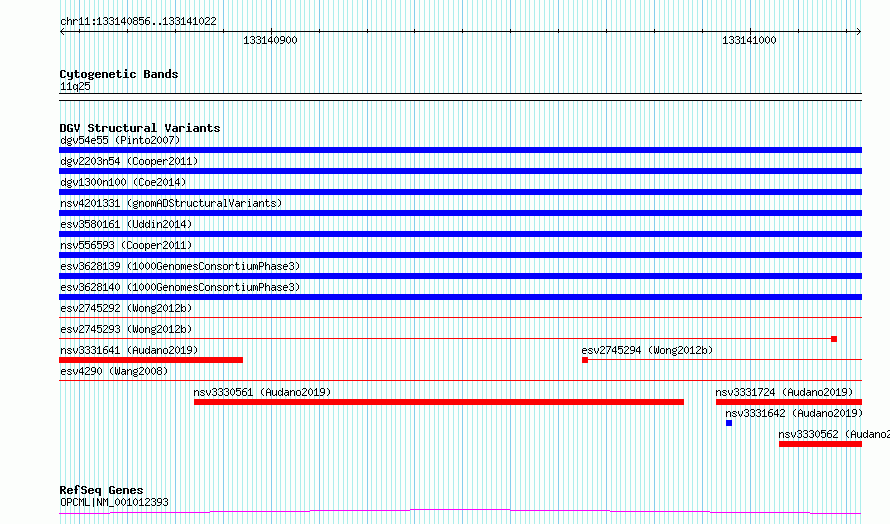The width and height of the screenshot is (890, 524).
Task: Open nsv4201331 (gnomADStructuralVariants) entry
Action: (171, 203)
